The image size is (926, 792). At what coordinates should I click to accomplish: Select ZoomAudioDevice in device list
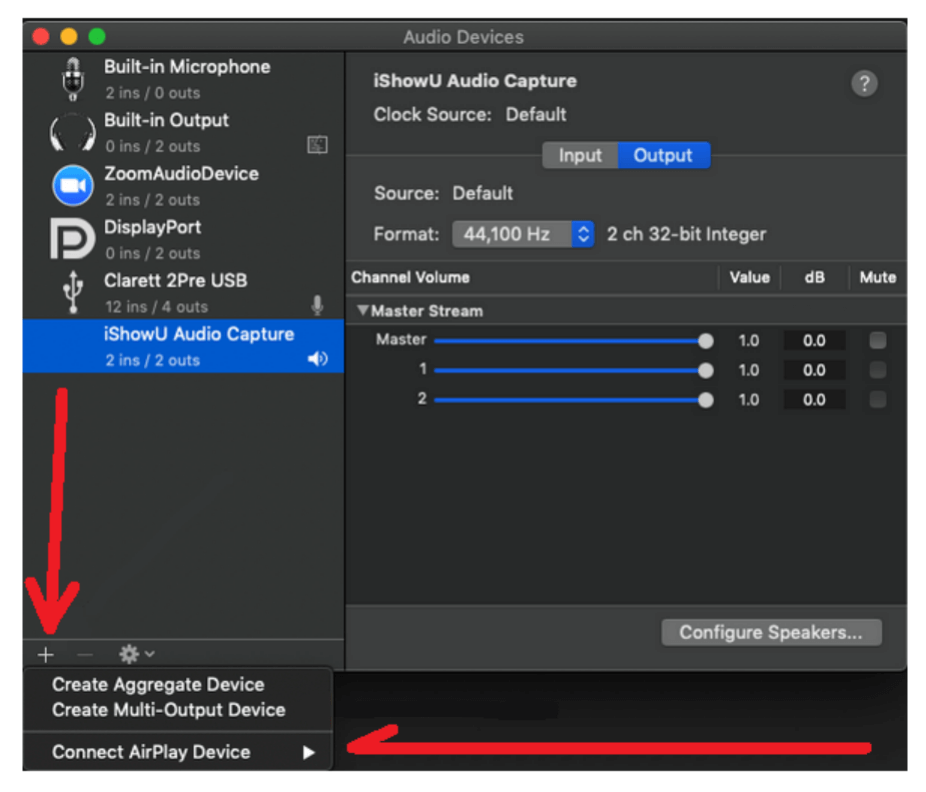point(183,186)
